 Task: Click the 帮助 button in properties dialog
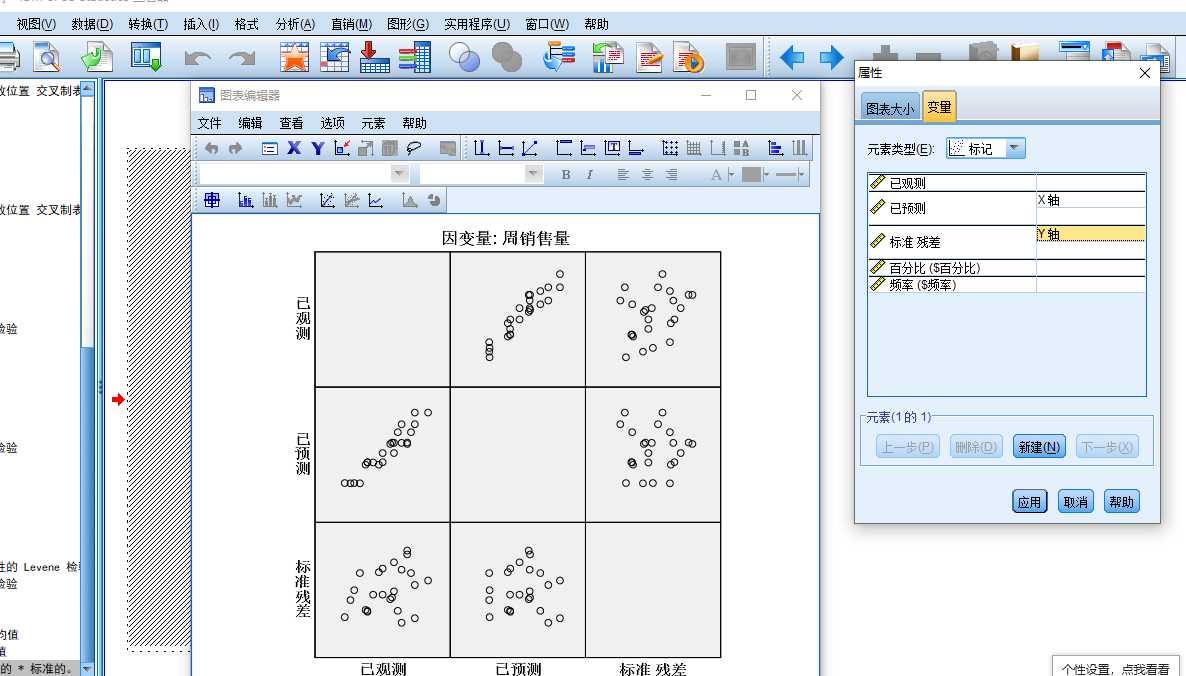point(1121,501)
